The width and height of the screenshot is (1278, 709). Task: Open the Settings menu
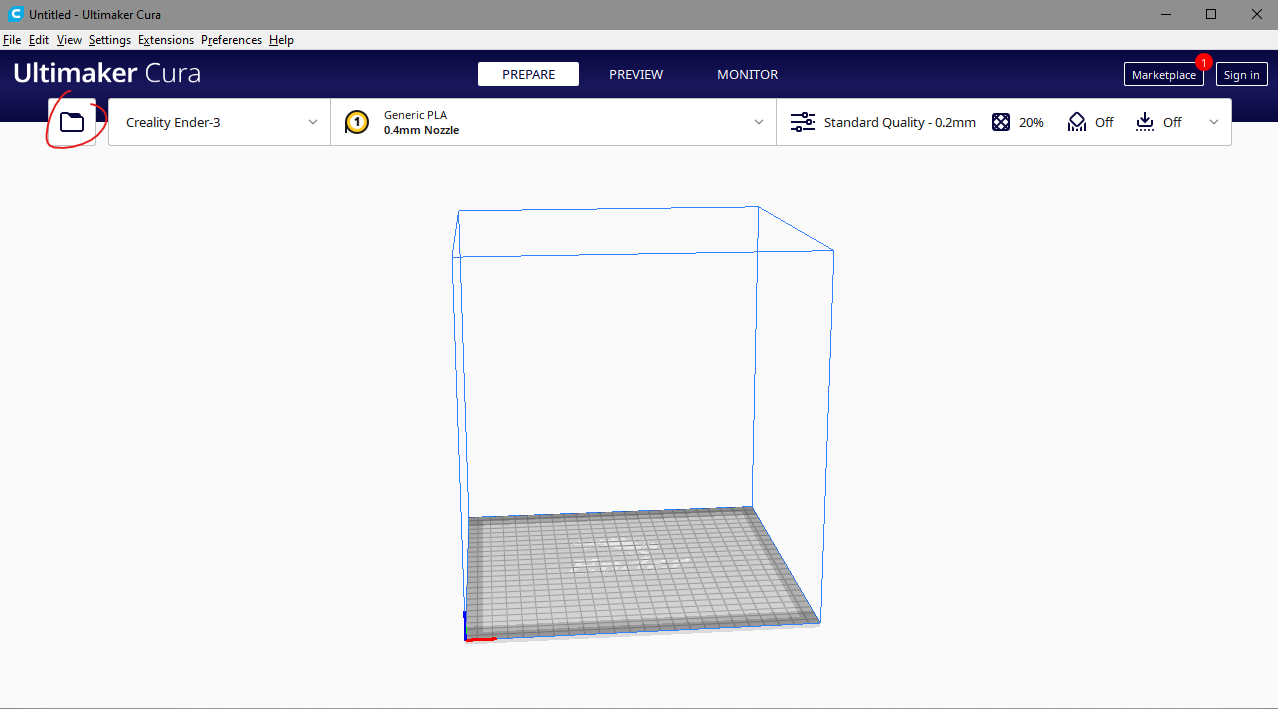point(110,40)
